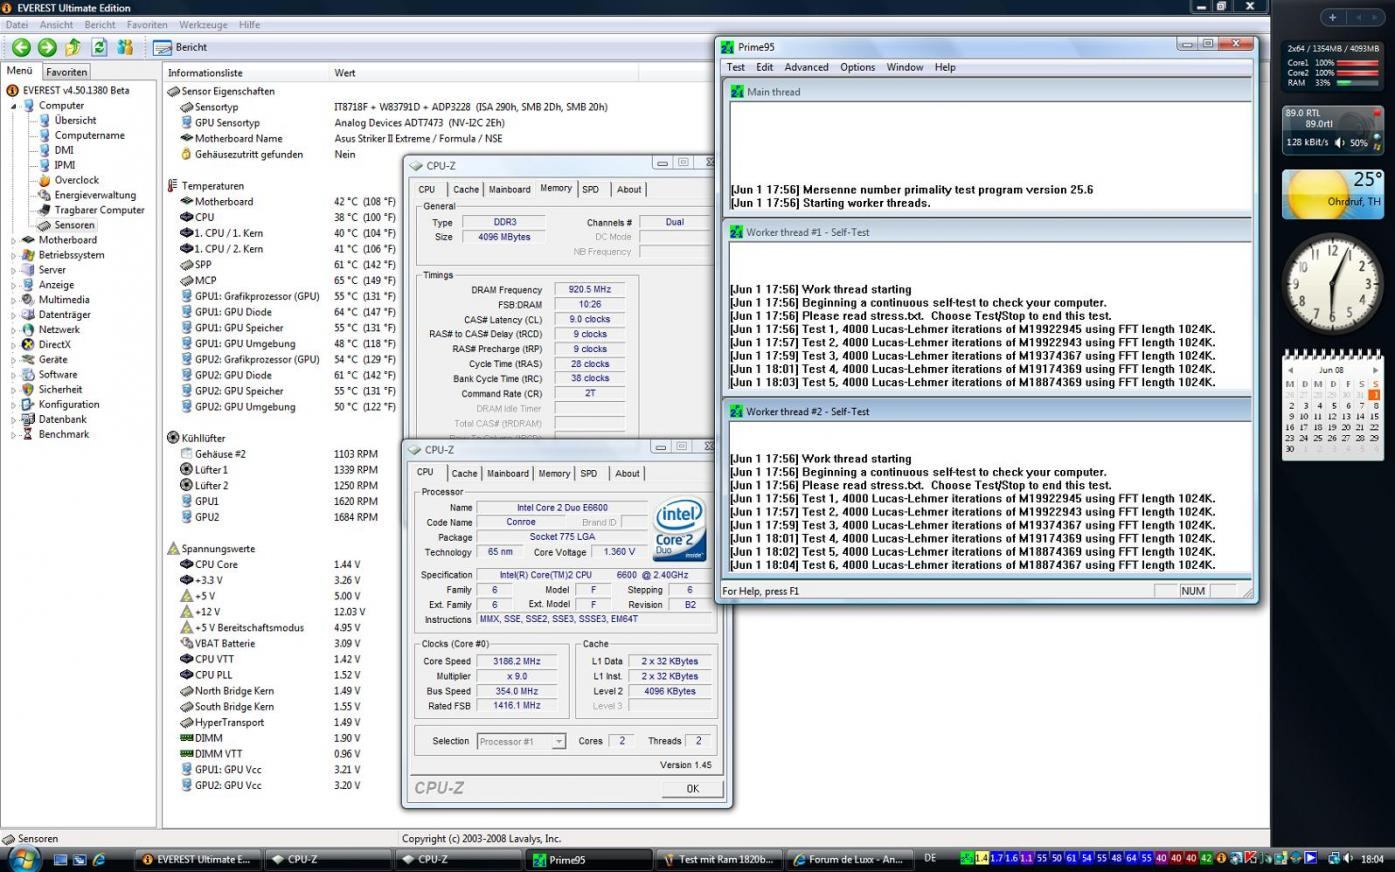Select Sensoren in the tree
The height and width of the screenshot is (872, 1395).
click(75, 225)
